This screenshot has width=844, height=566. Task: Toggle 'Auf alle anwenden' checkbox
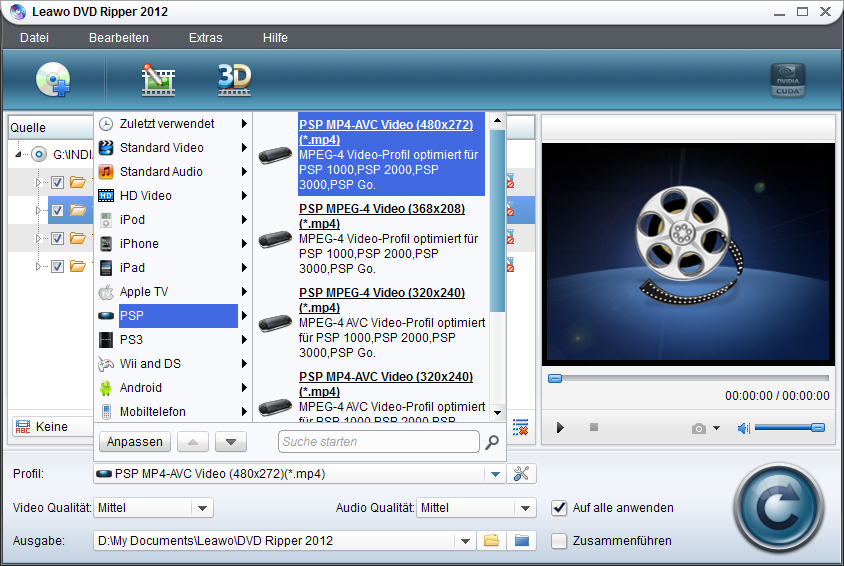pyautogui.click(x=559, y=508)
